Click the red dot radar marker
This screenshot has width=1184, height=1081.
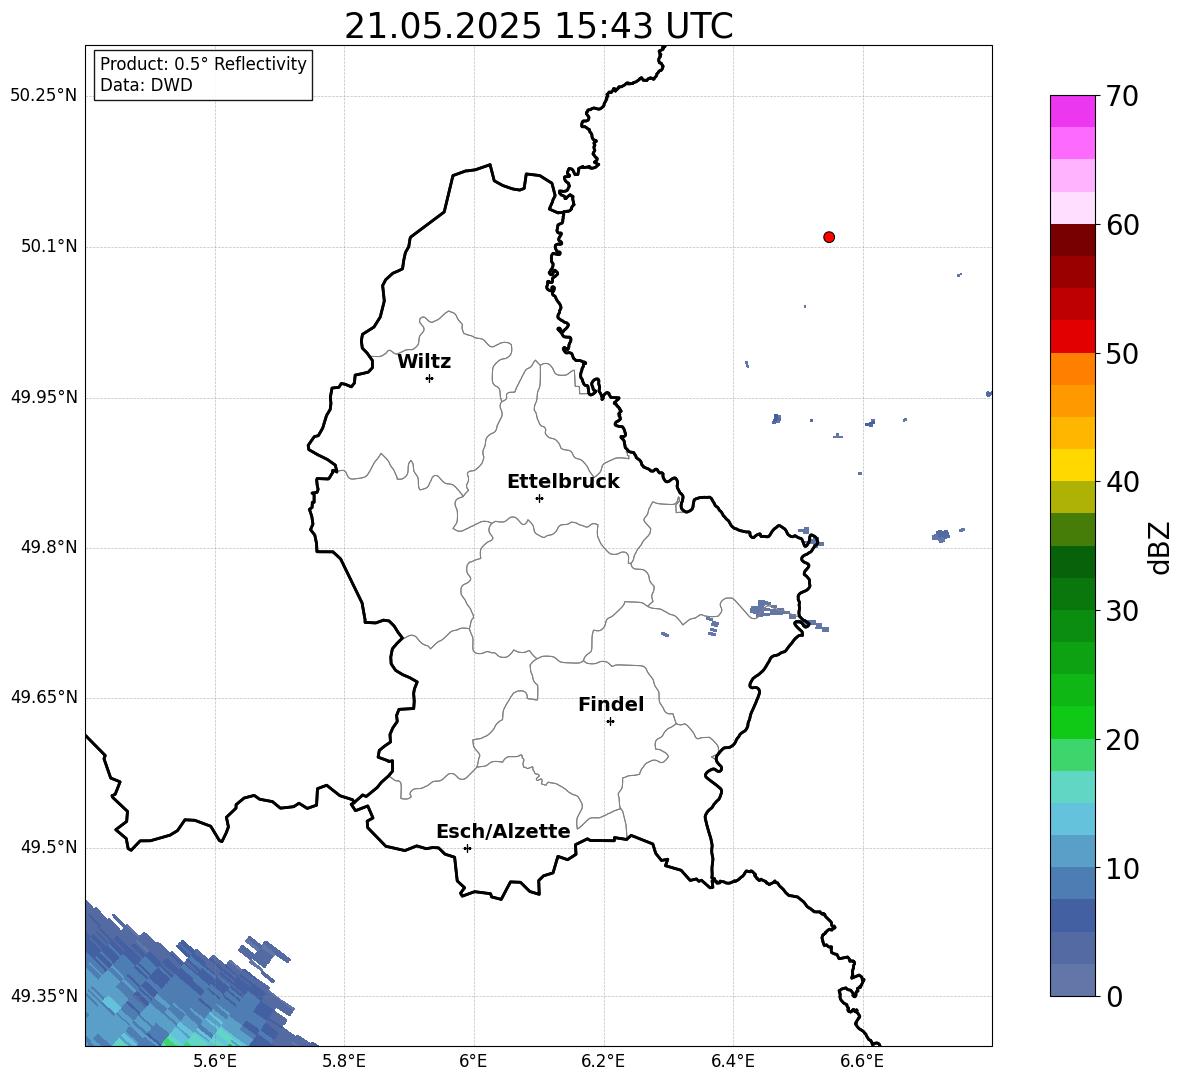tap(828, 237)
